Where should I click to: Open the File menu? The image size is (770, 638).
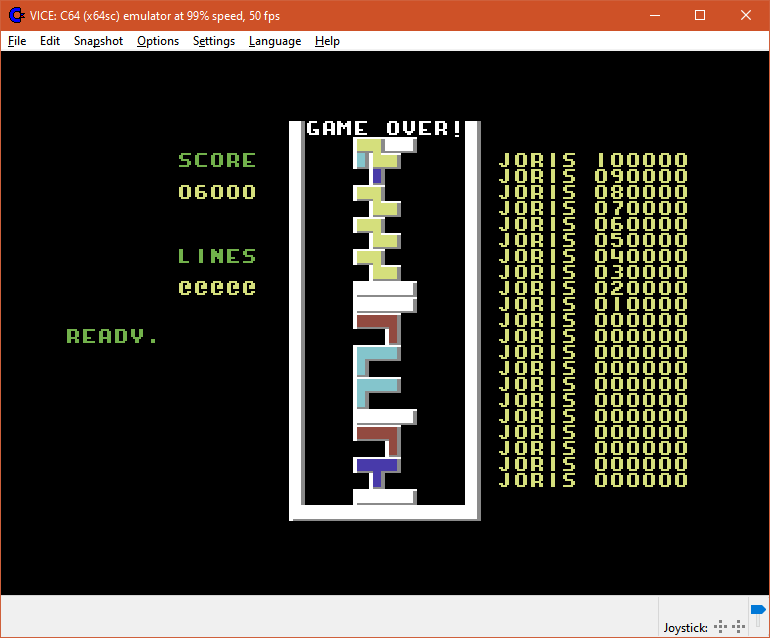coord(17,41)
